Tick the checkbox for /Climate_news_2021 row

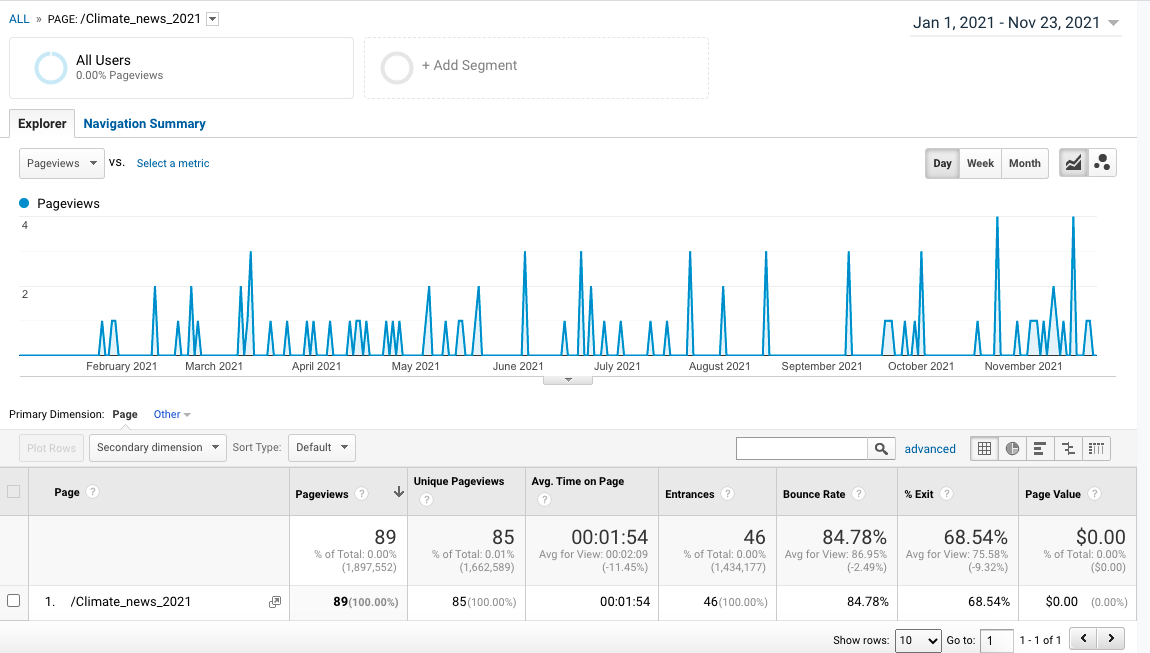point(13,601)
